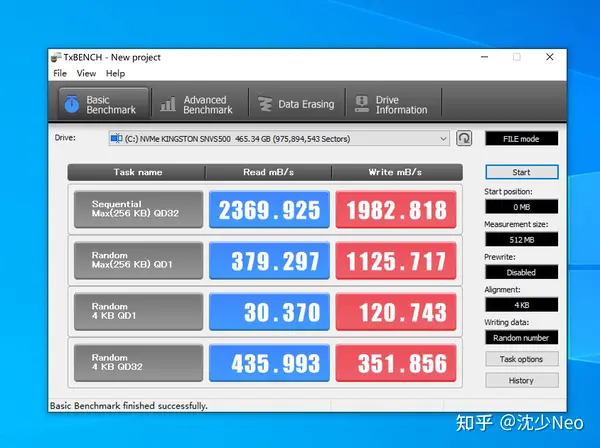Click the stopwatch icon on Basic Benchmark
This screenshot has width=600, height=448.
[72, 104]
